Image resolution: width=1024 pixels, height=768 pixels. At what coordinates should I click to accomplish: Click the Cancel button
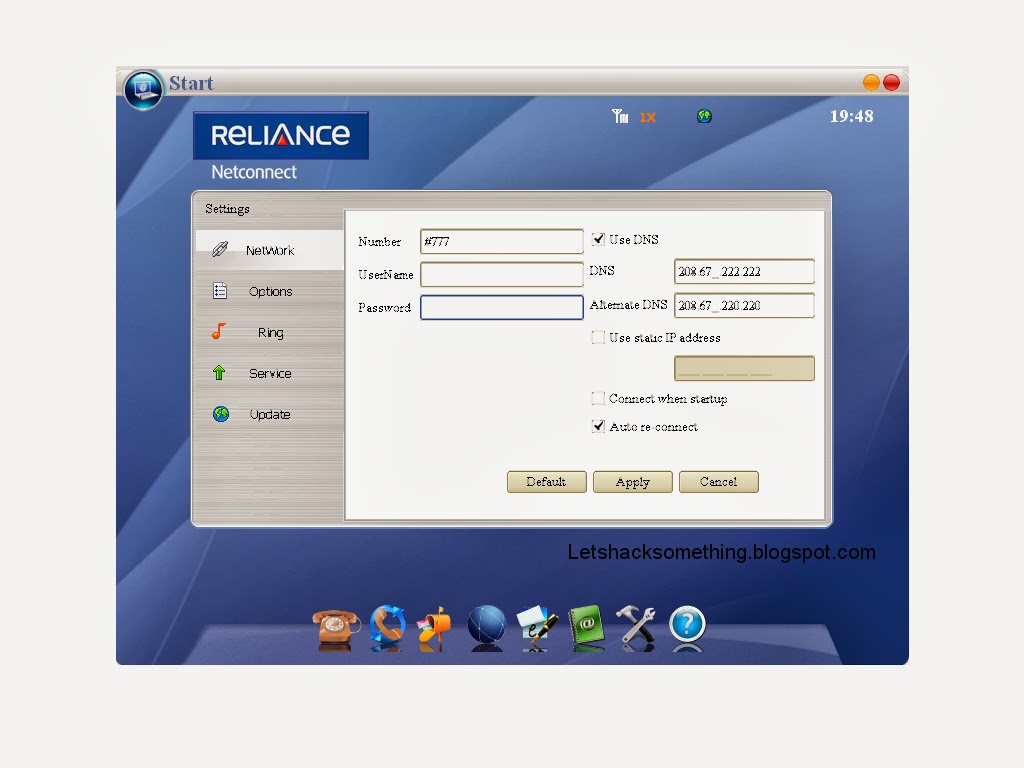718,482
